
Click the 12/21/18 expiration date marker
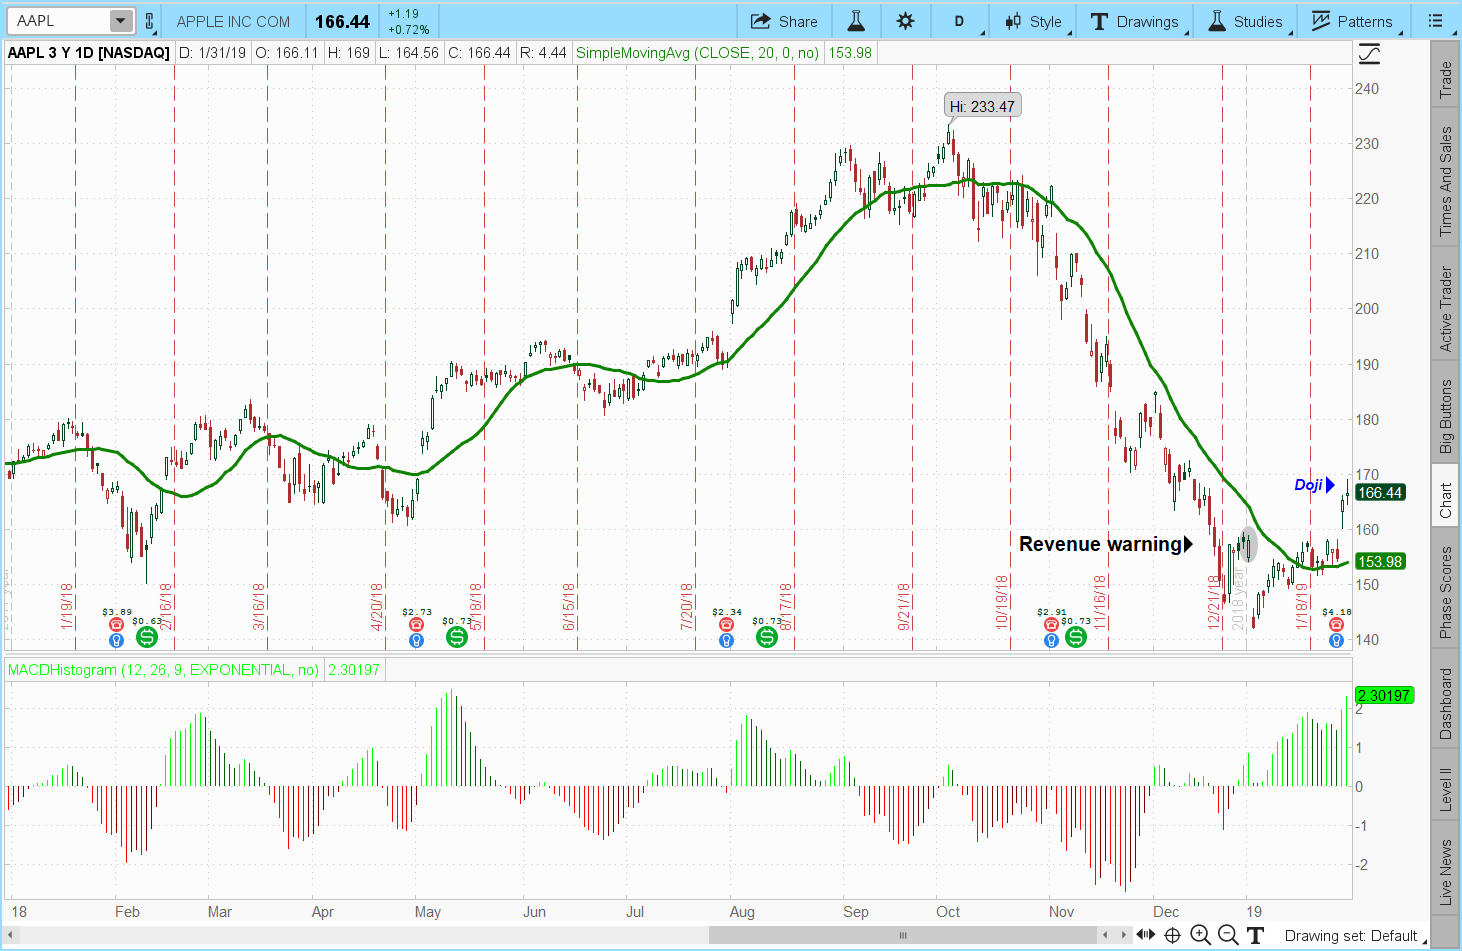click(x=1214, y=602)
